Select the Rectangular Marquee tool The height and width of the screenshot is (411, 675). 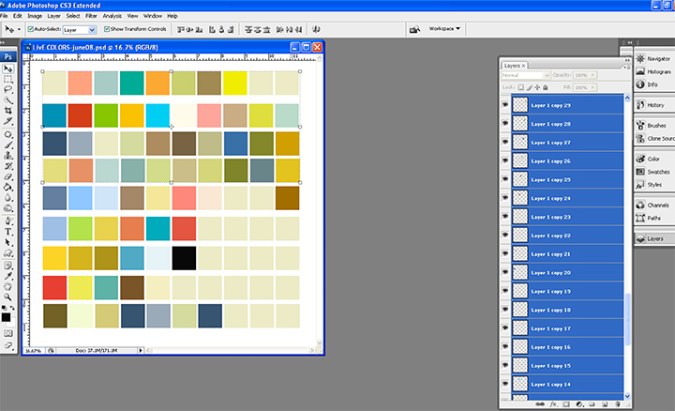point(8,79)
